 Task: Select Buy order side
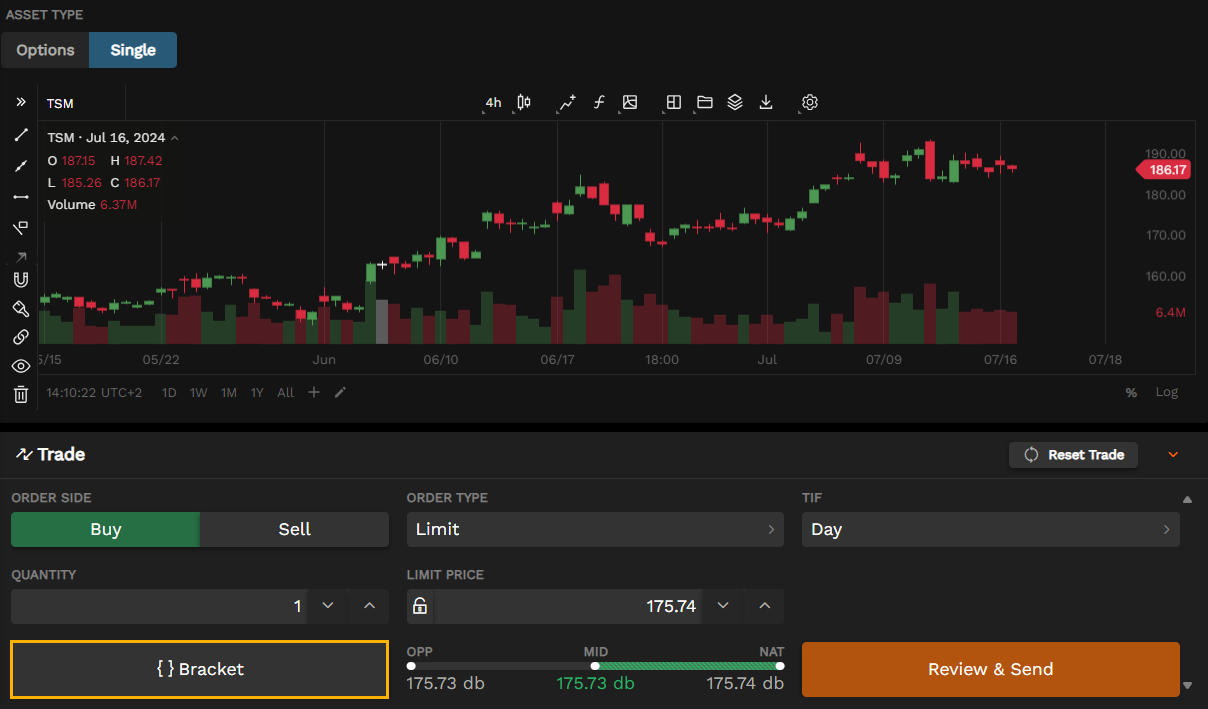[x=105, y=529]
